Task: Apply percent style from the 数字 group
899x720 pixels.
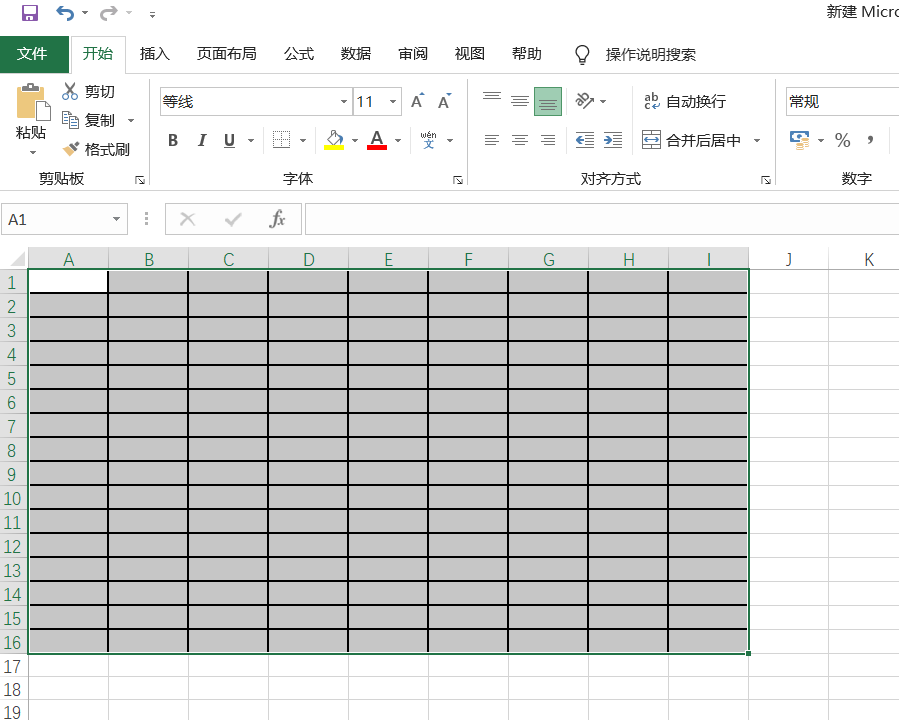Action: [843, 140]
